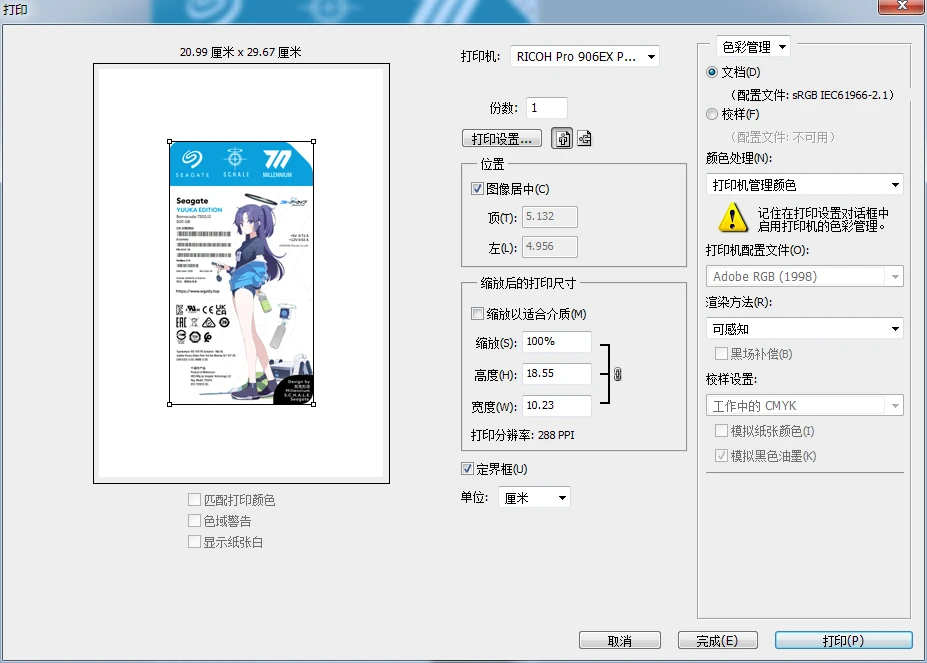Screen dimensions: 927x663
Task: Click the top-right bounding box handle
Action: tap(313, 142)
